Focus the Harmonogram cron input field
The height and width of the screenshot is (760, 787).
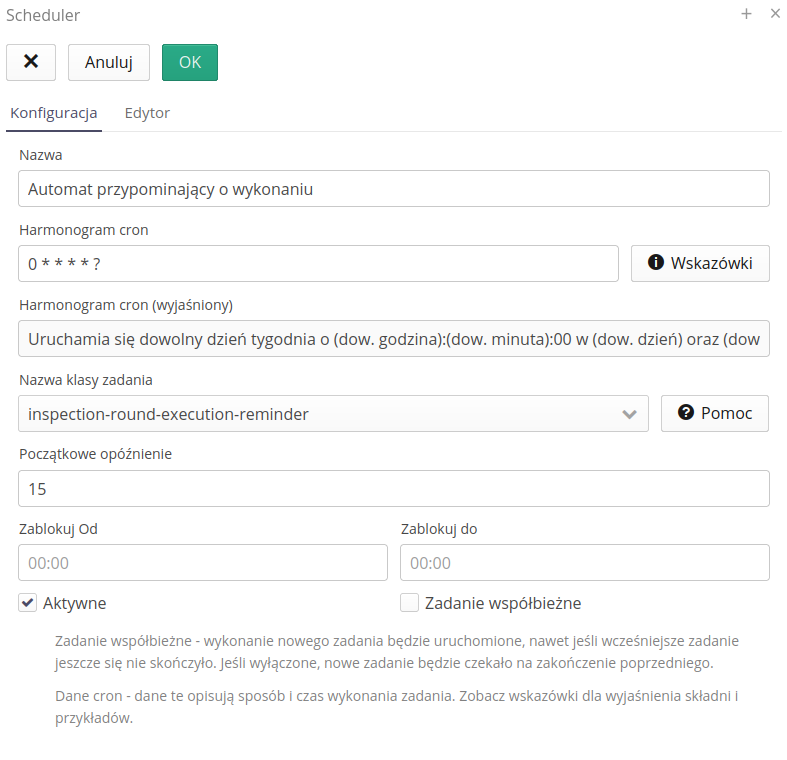point(318,264)
